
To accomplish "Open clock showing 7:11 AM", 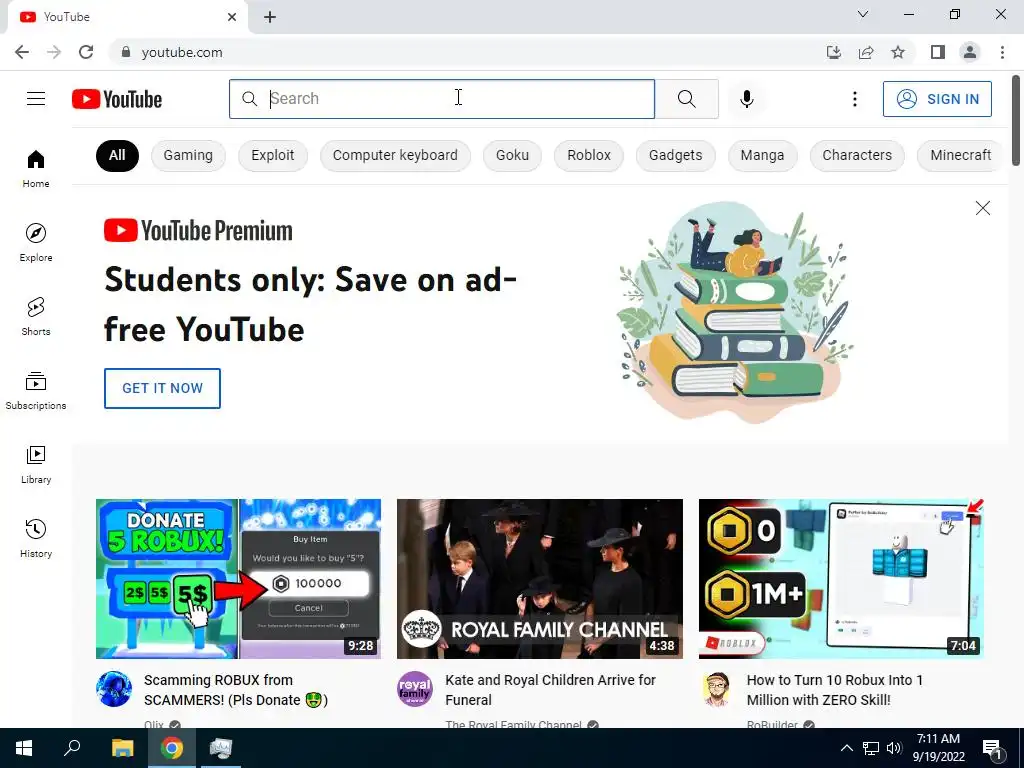I will (x=938, y=748).
